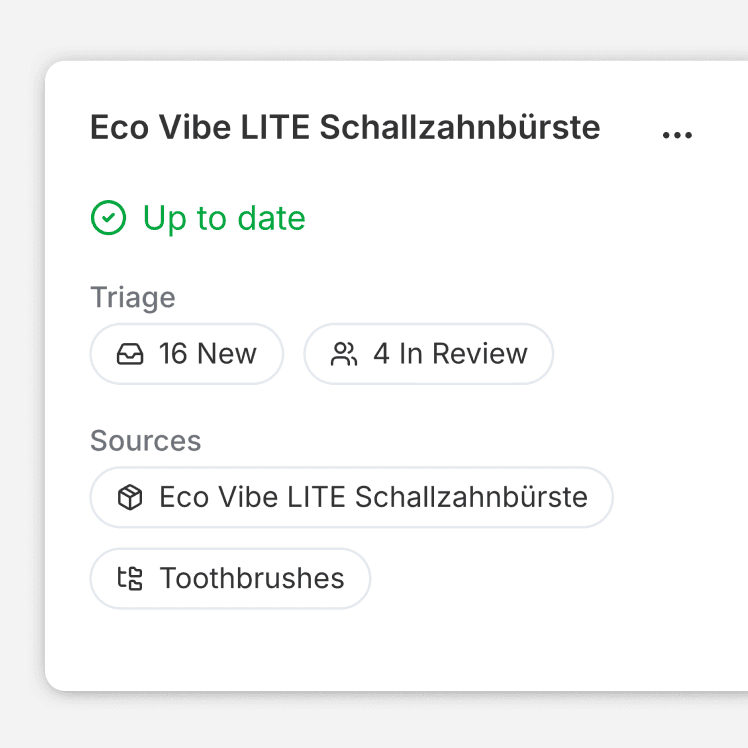Click the package box icon in Sources
This screenshot has width=748, height=748.
[x=130, y=498]
